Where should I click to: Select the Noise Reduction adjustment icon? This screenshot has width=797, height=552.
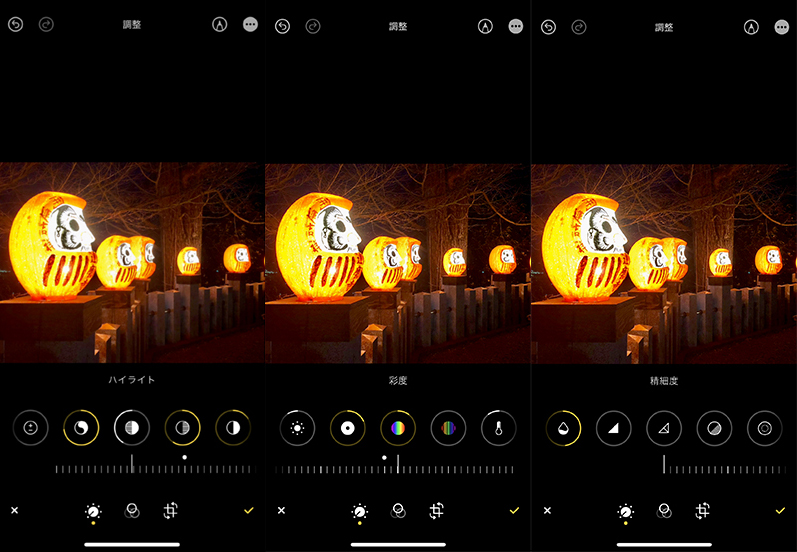714,428
